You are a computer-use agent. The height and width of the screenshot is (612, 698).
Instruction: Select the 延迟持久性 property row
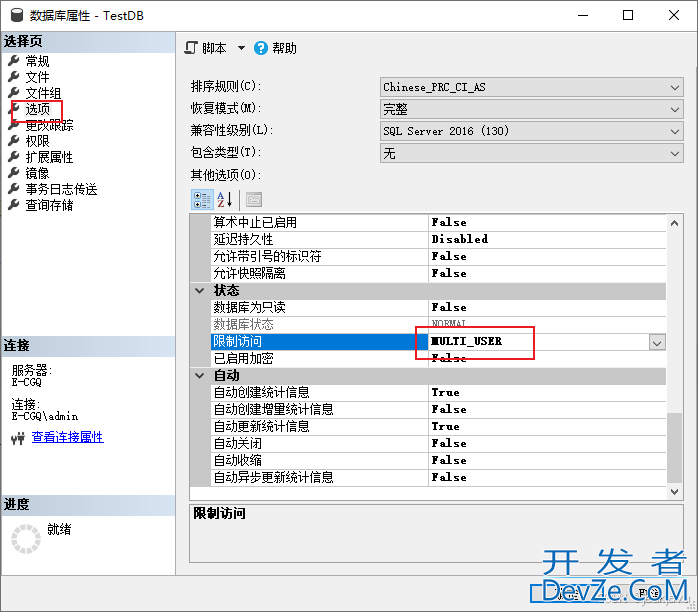(x=438, y=239)
